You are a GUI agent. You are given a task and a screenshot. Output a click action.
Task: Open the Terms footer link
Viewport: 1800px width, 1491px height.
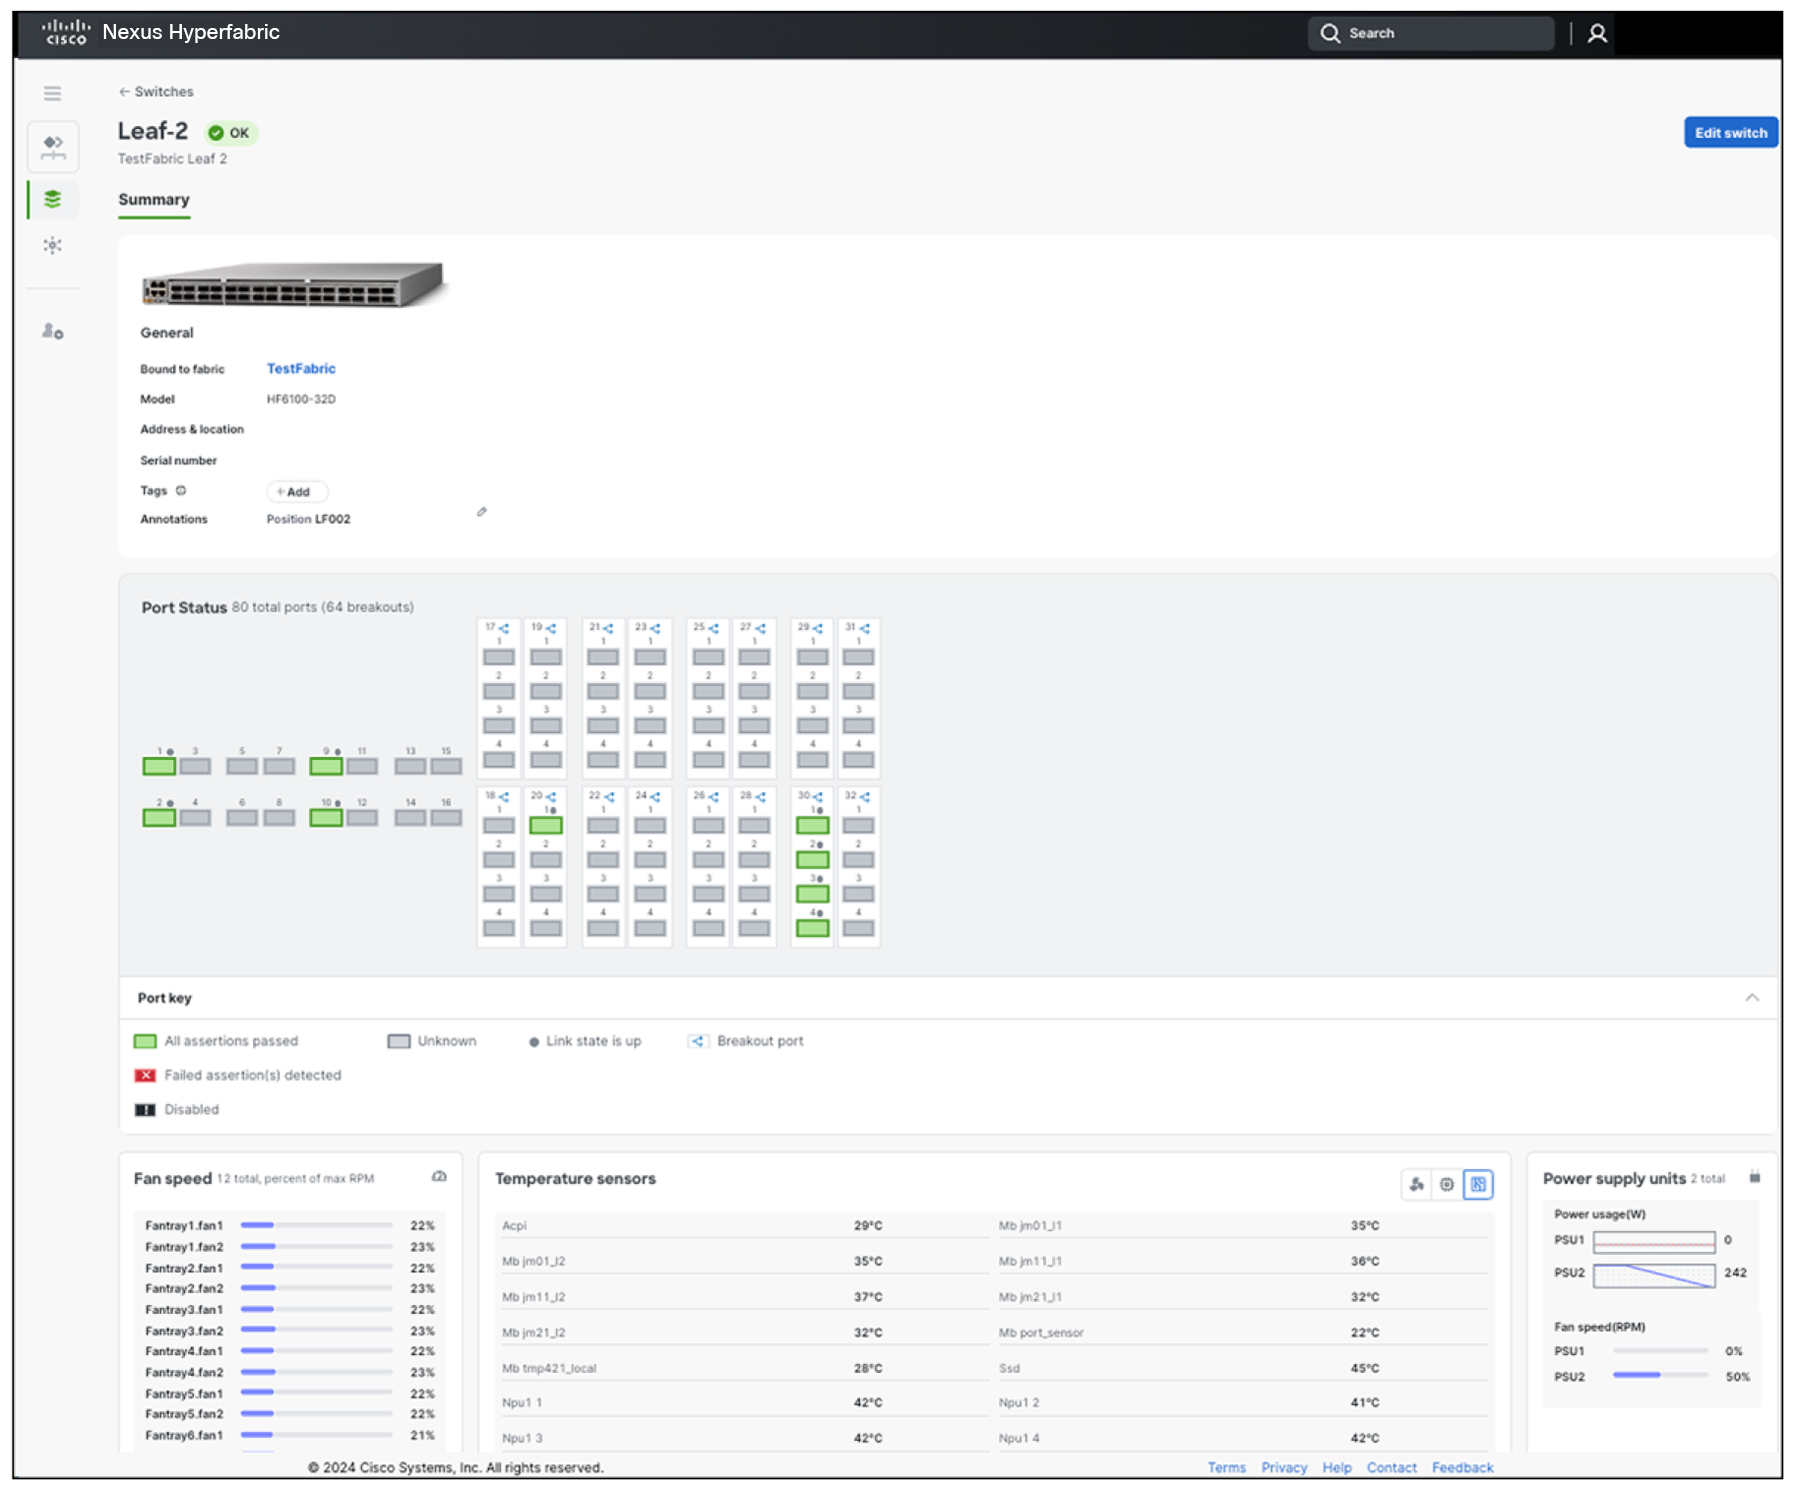tap(1226, 1467)
